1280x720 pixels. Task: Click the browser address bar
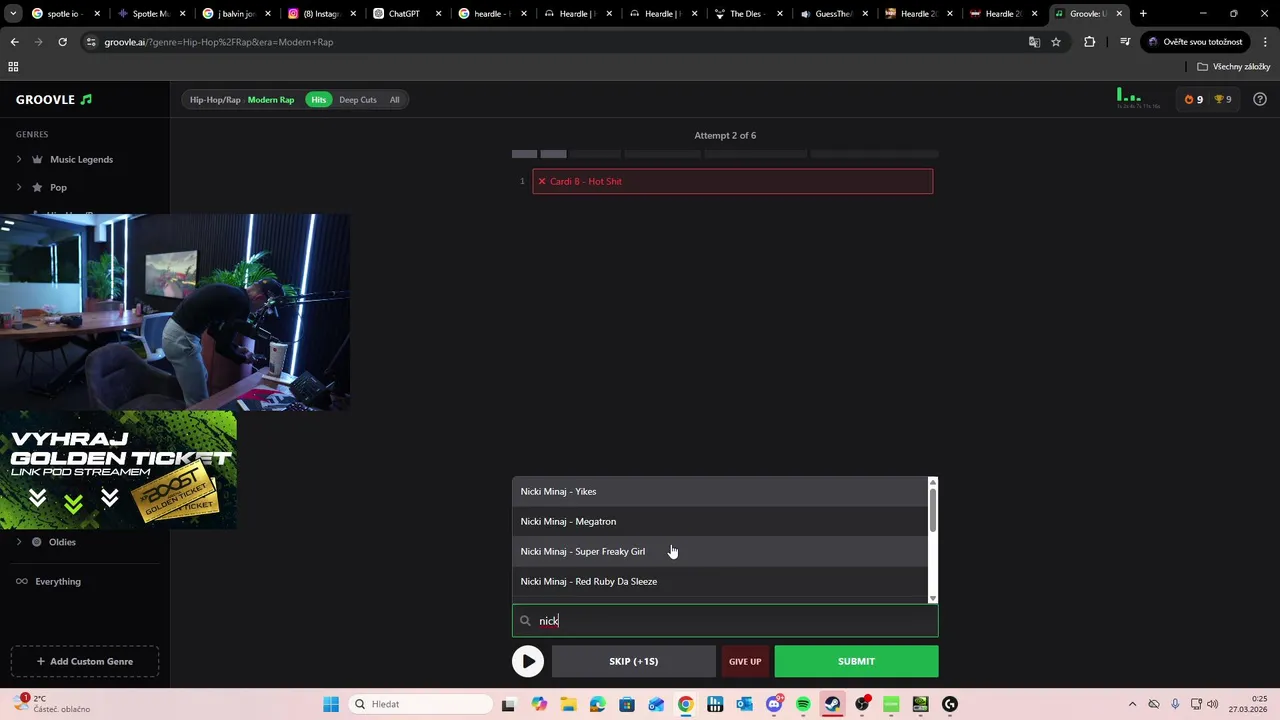tap(560, 42)
